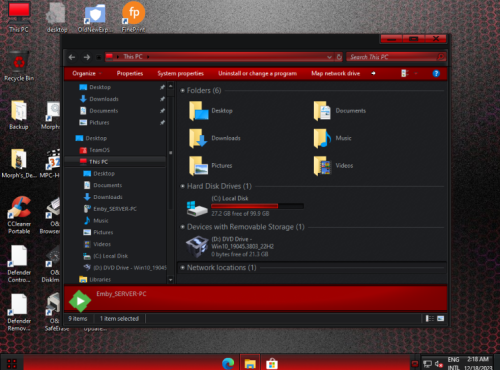
Task: Select (C:) Local Disk in navigation pane
Action: [x=105, y=256]
